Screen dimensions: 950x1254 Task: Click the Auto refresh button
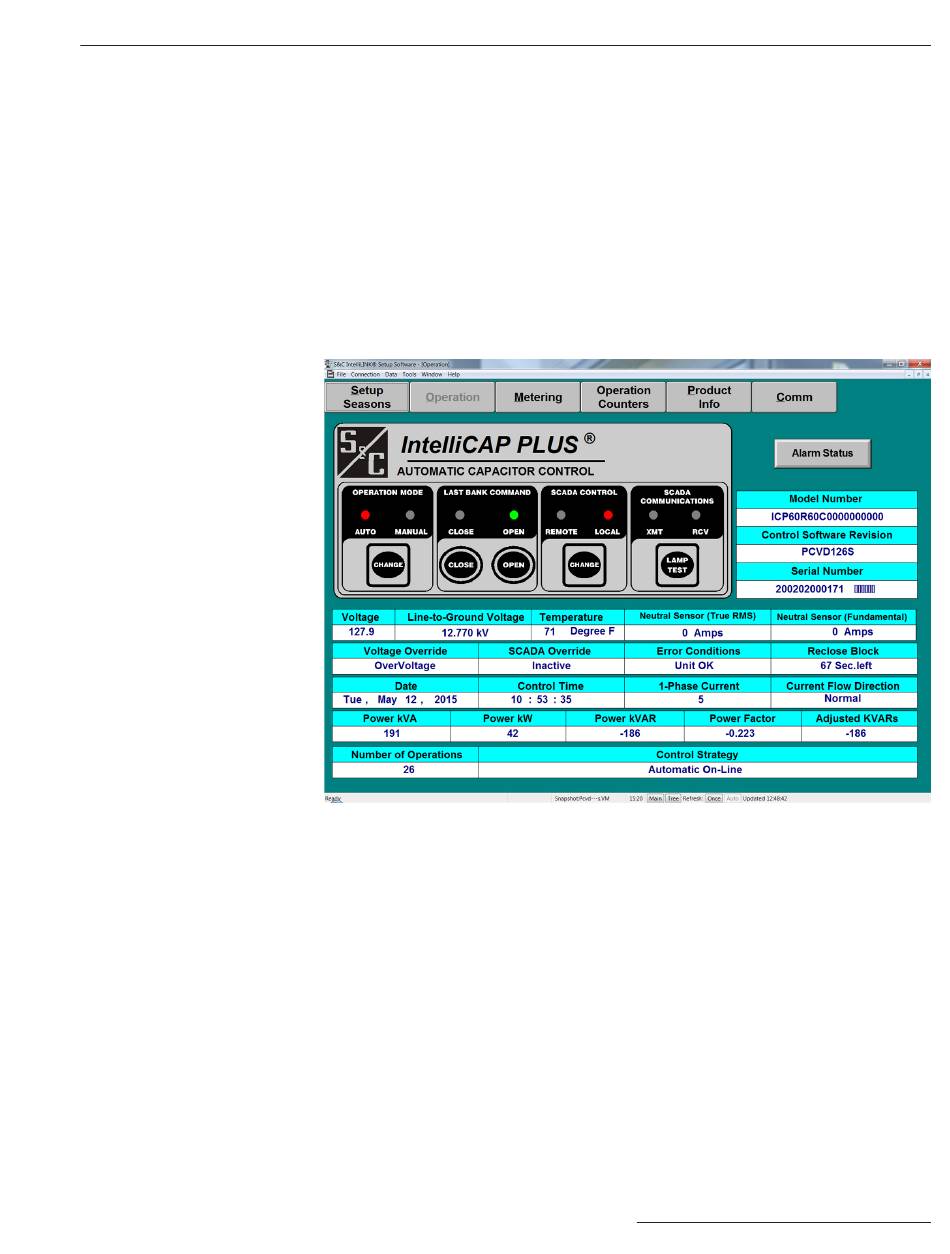click(732, 799)
